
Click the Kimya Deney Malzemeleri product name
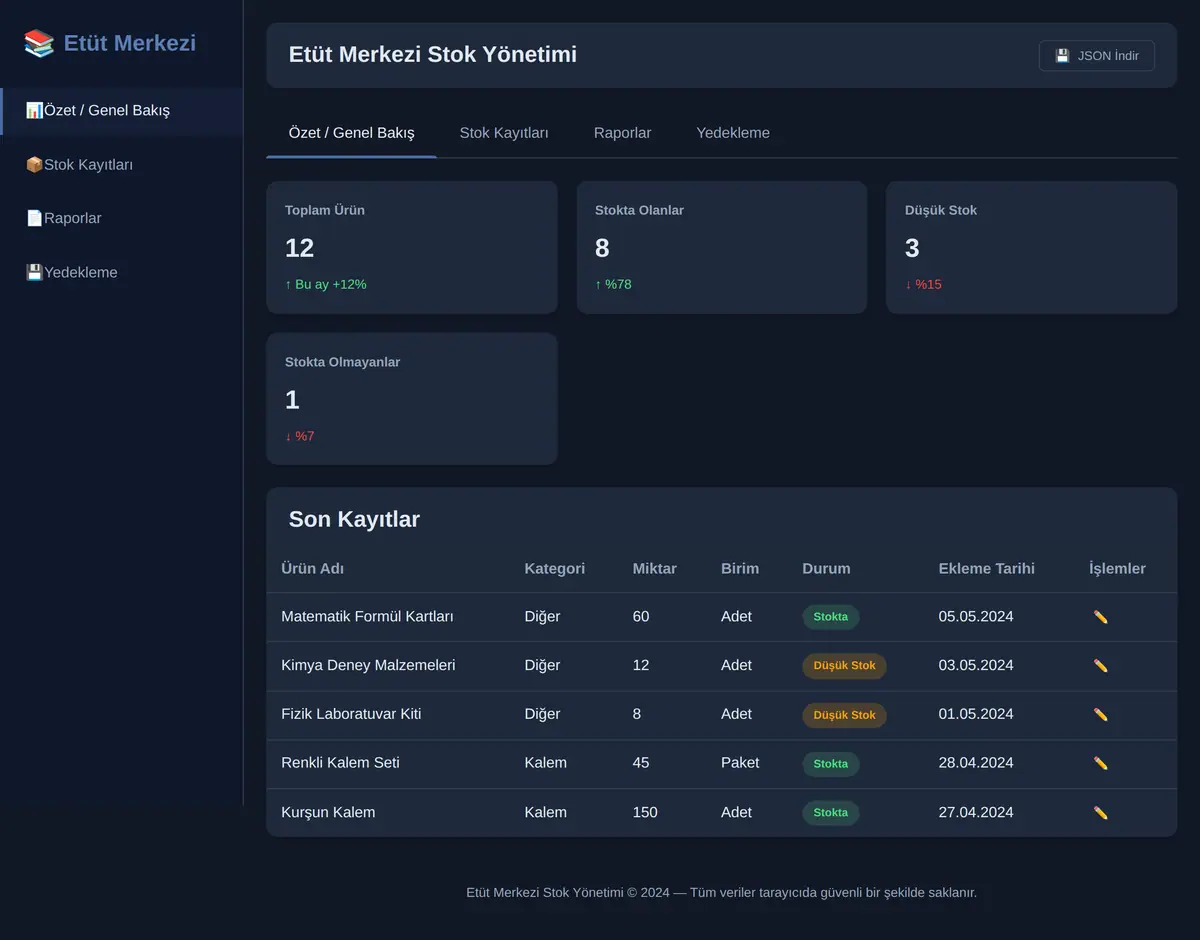pyautogui.click(x=368, y=665)
